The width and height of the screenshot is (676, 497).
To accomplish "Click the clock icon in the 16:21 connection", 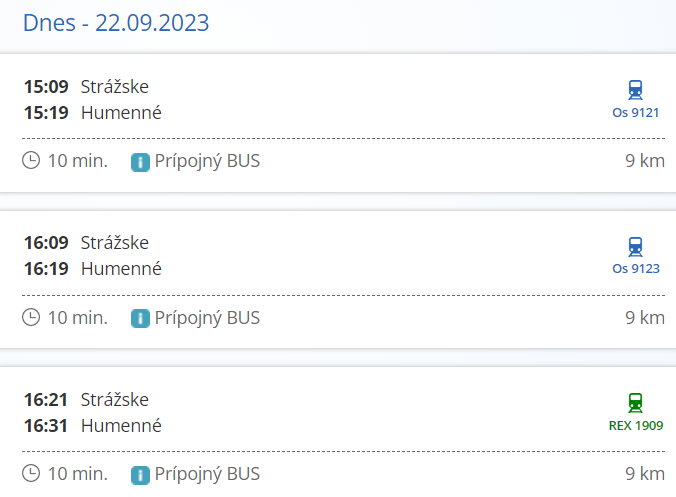I will tap(31, 473).
